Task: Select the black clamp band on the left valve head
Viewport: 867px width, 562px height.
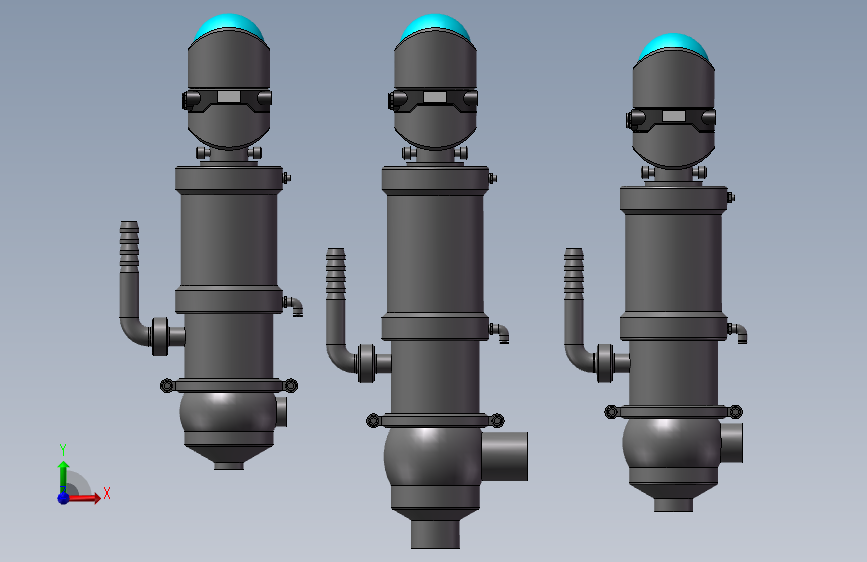Action: tap(227, 100)
